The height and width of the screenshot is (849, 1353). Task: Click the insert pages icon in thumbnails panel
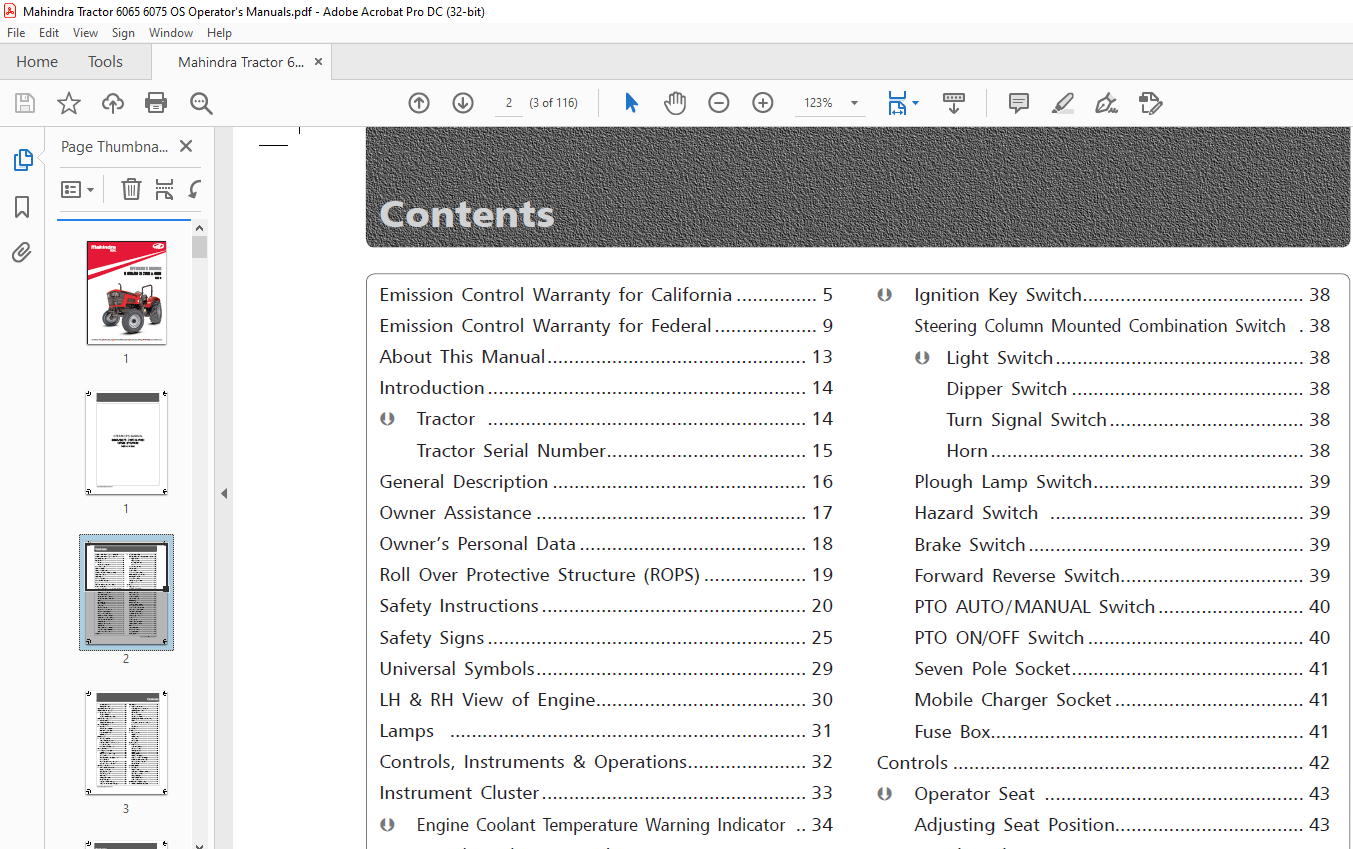coord(165,189)
